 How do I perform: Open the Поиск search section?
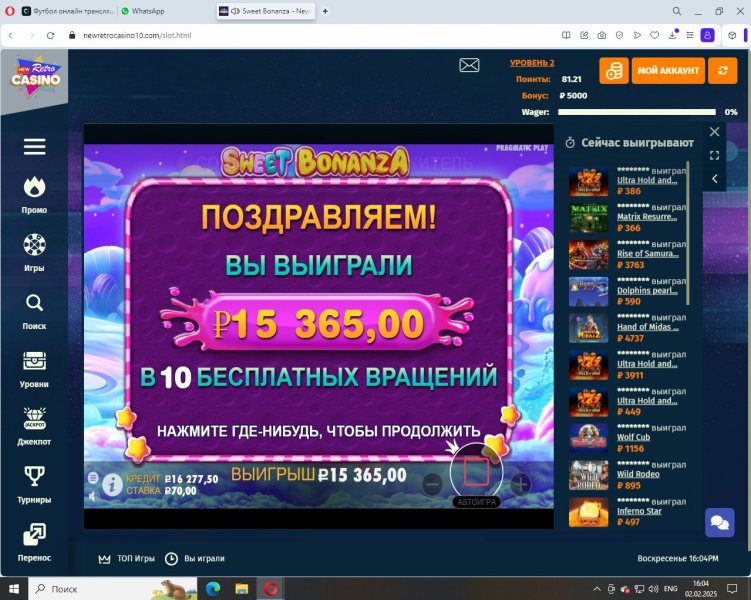(x=34, y=311)
